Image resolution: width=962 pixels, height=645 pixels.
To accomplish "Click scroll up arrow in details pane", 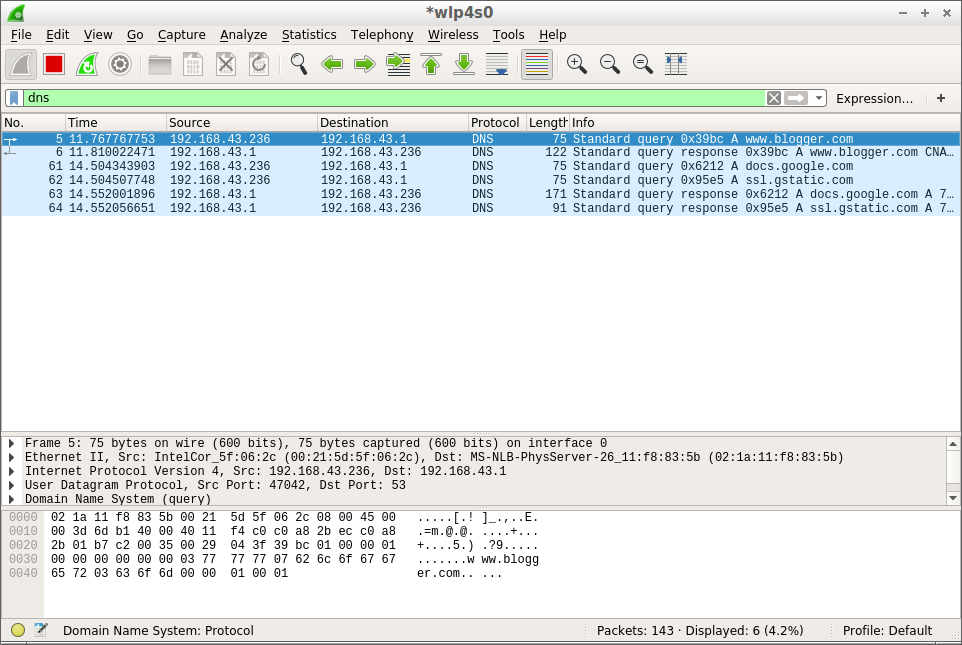I will [953, 444].
